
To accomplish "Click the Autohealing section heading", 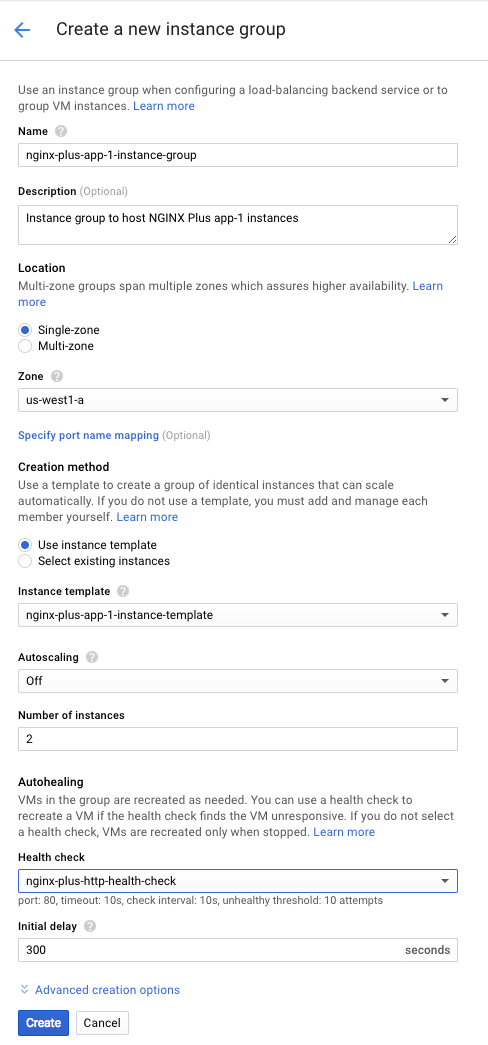I will [51, 781].
